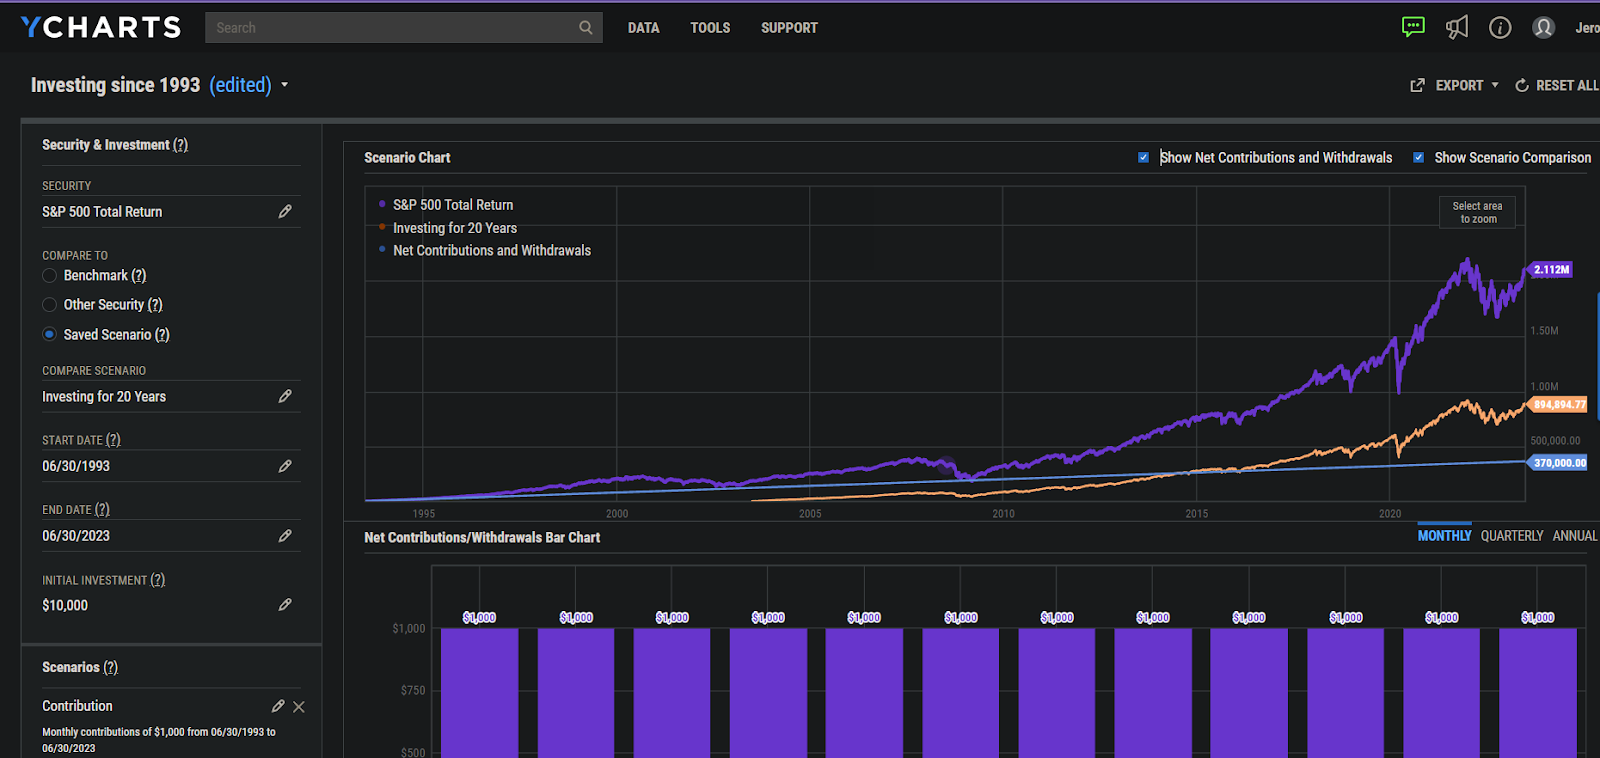This screenshot has height=758, width=1600.
Task: Click the blue Net Contributions legend dot
Action: [382, 250]
